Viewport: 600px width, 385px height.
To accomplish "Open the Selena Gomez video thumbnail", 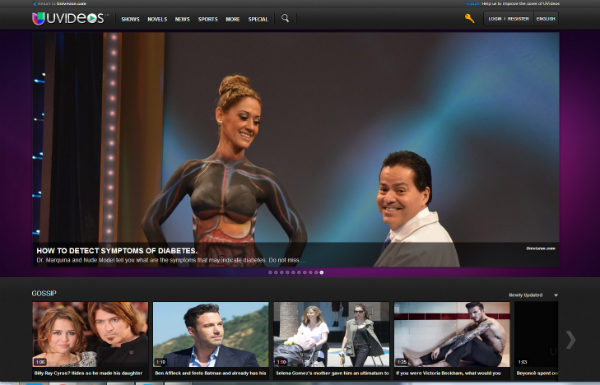I will click(x=331, y=334).
